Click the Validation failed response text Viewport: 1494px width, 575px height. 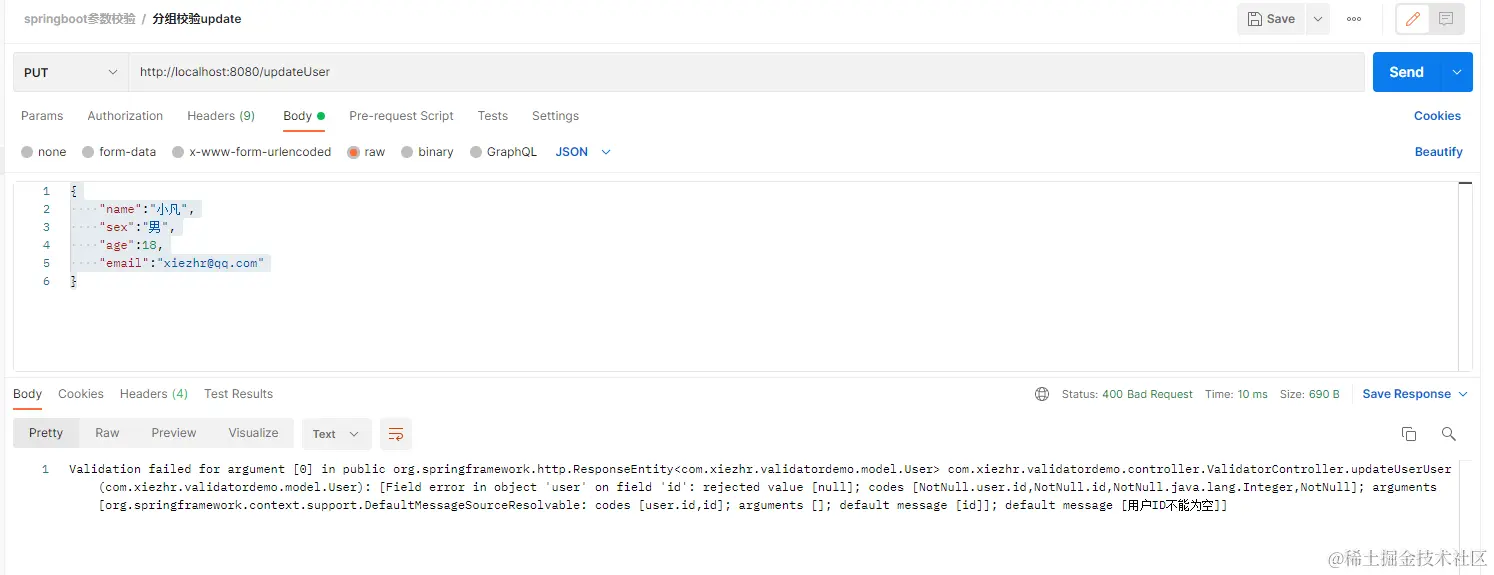tap(760, 487)
